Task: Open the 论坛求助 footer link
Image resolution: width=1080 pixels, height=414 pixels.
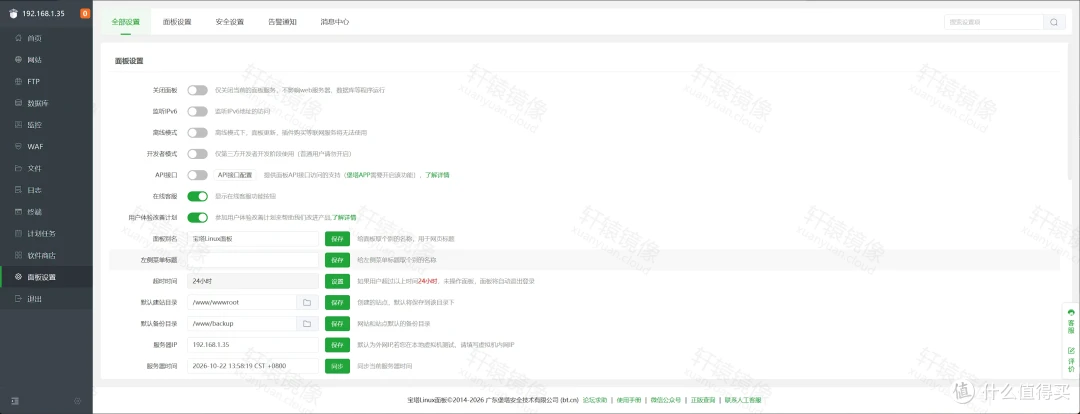Action: coord(594,400)
